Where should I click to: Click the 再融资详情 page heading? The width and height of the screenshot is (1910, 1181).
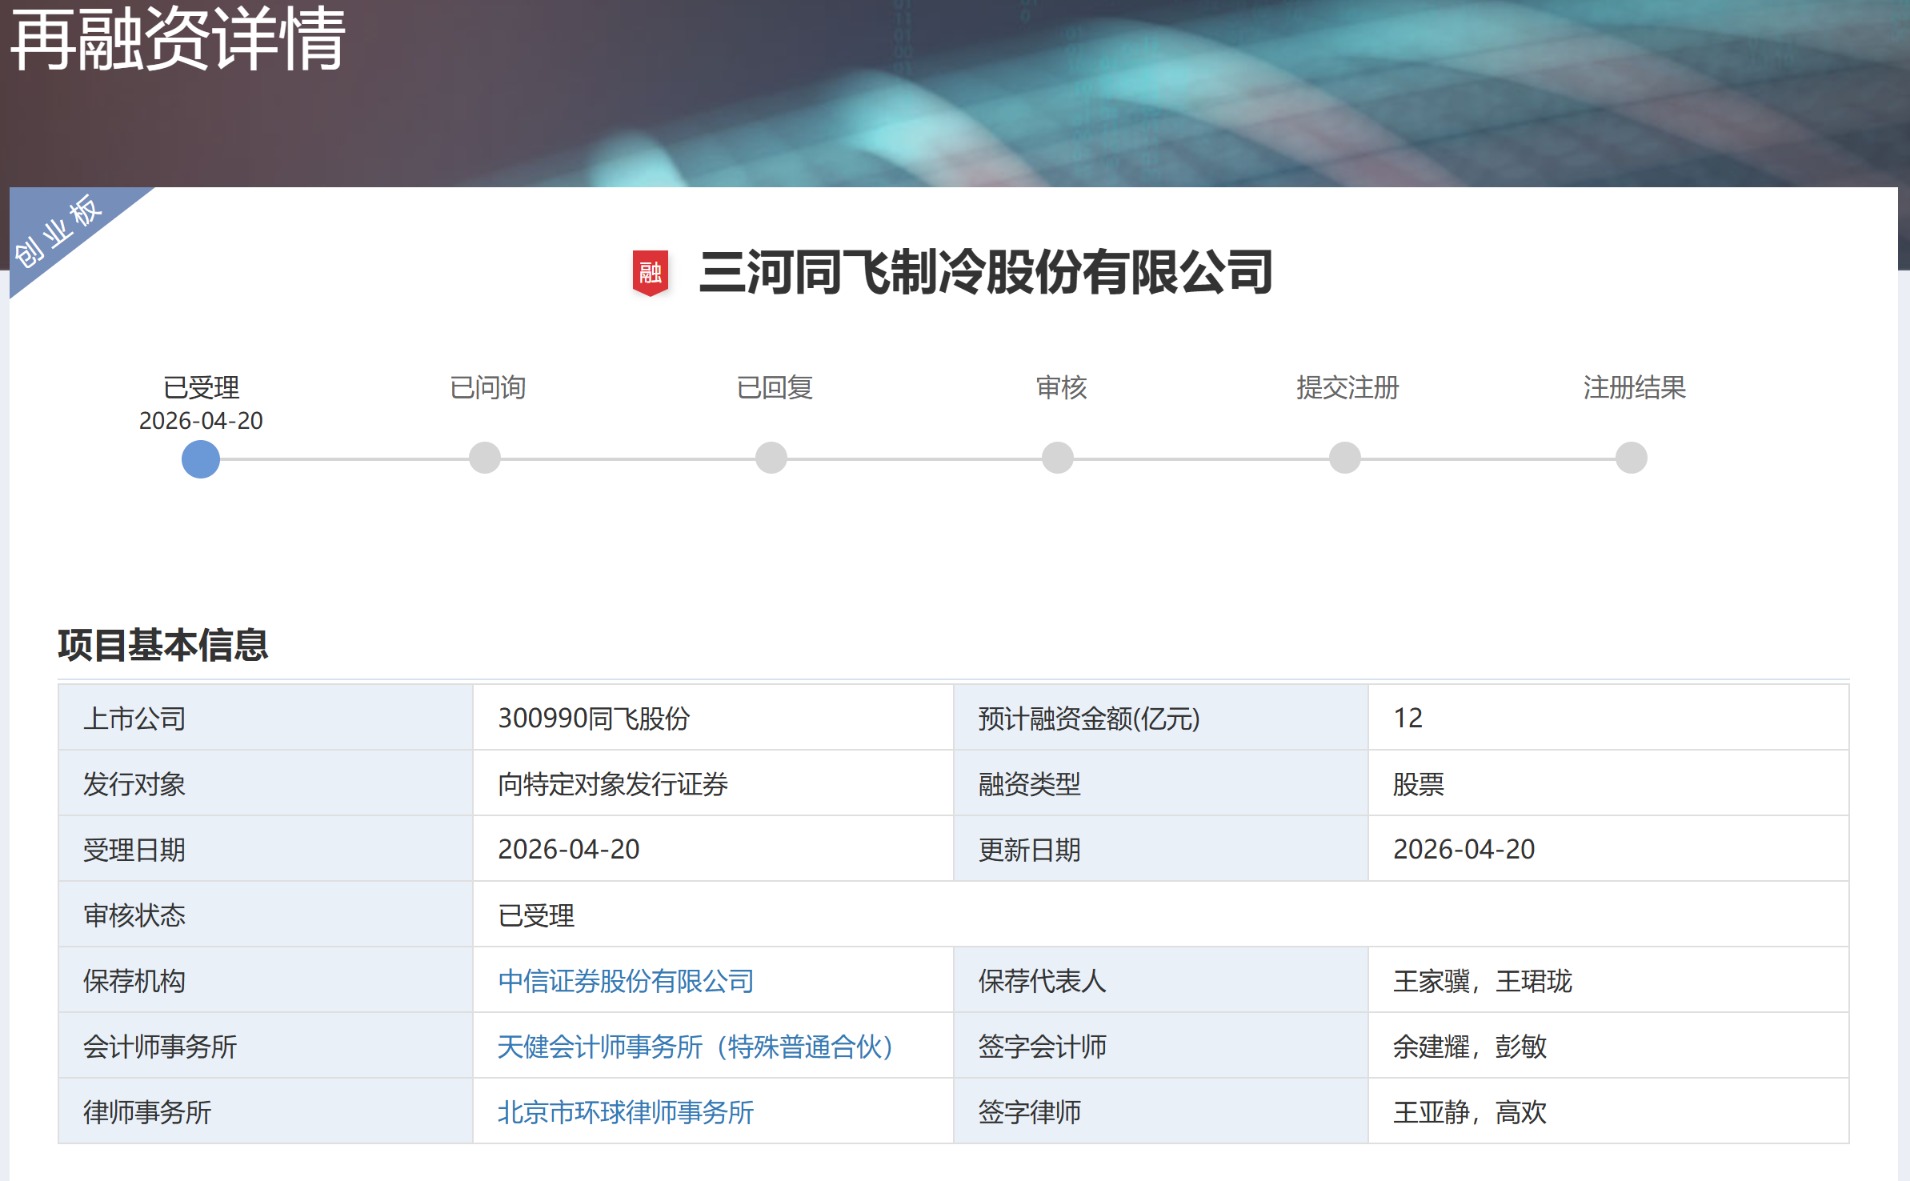(x=178, y=40)
